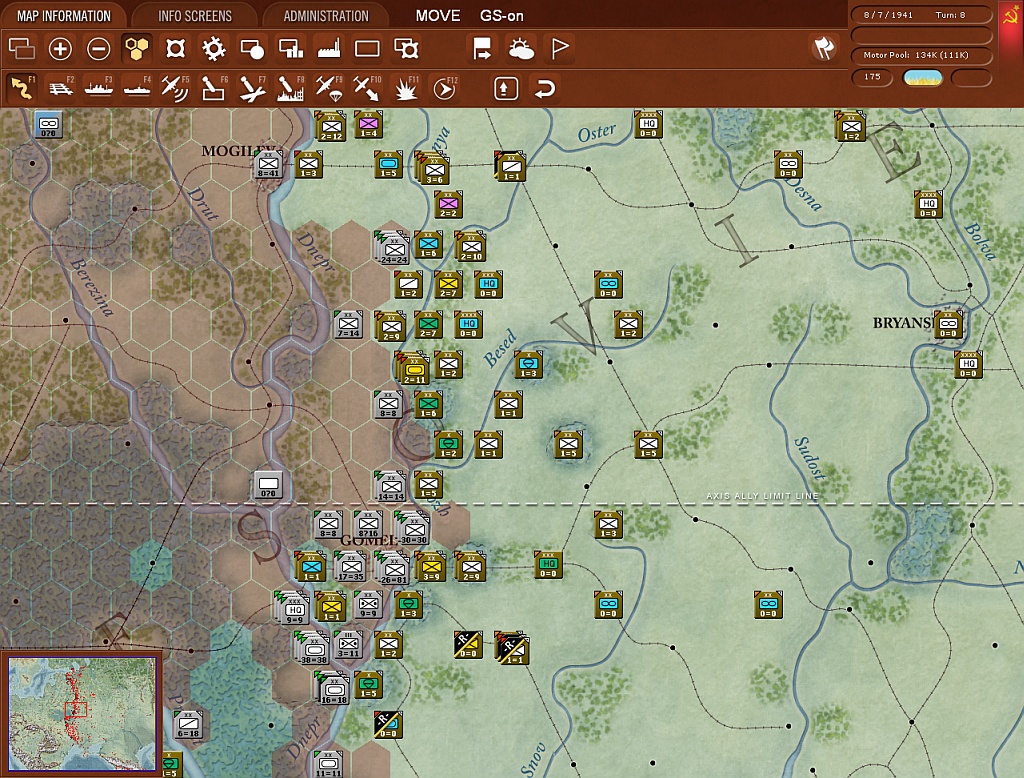Click the BRYANSK city label
Screen dimensions: 1024x778
click(902, 323)
